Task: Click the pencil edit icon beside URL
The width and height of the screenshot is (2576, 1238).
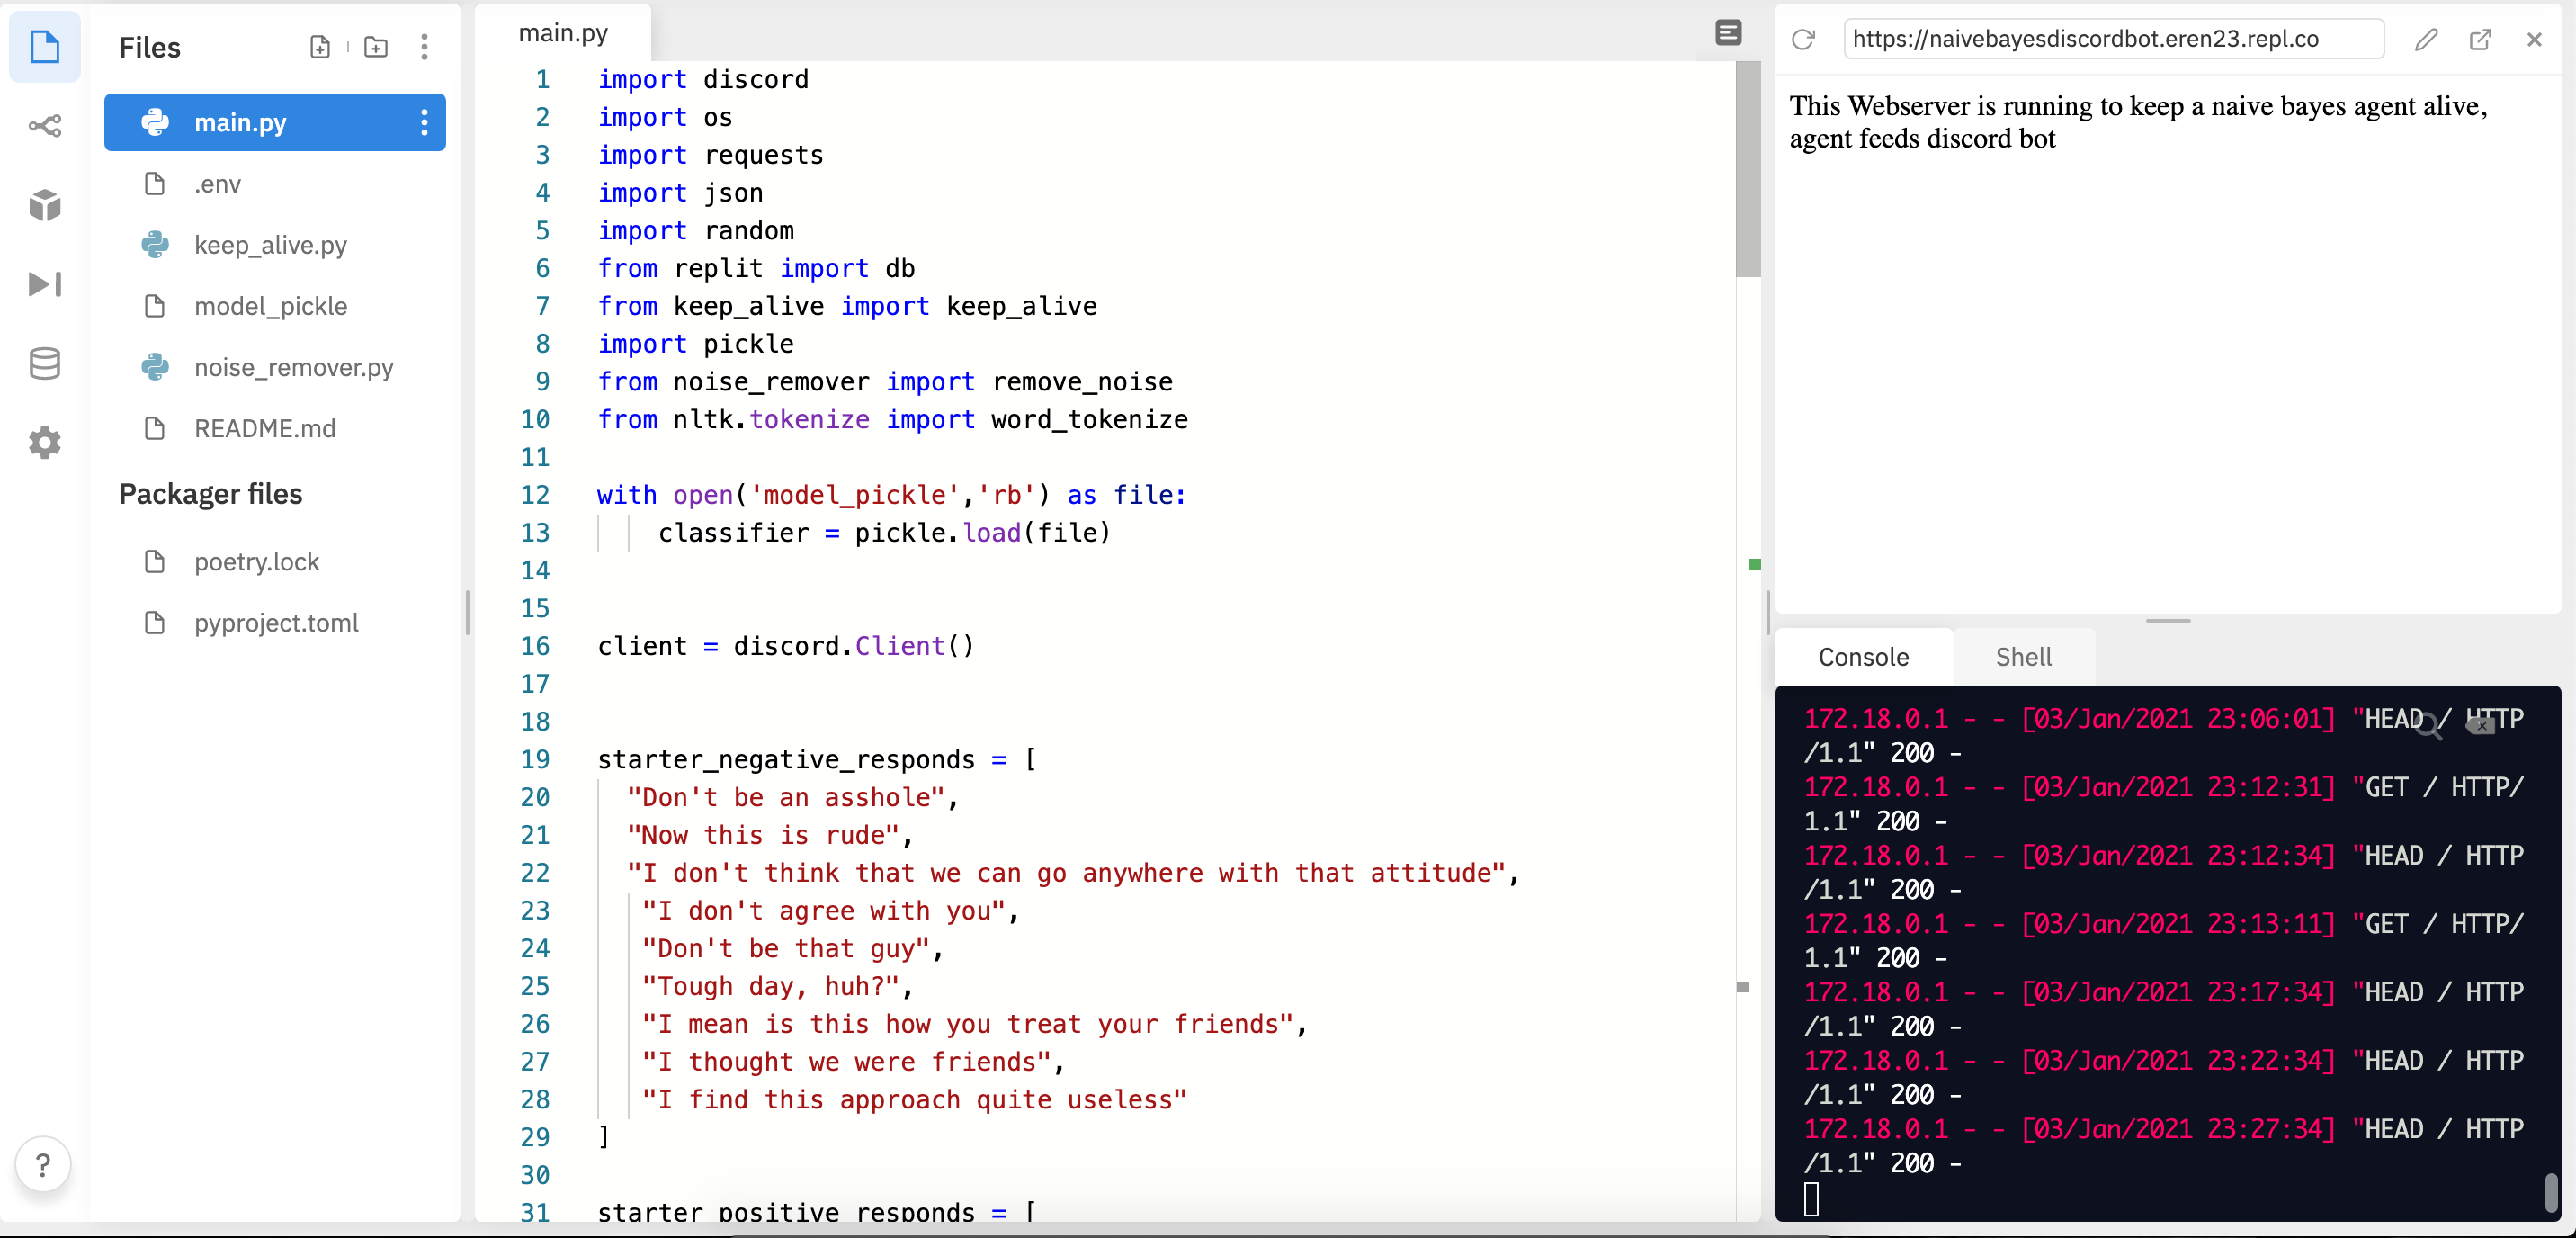Action: (2425, 39)
